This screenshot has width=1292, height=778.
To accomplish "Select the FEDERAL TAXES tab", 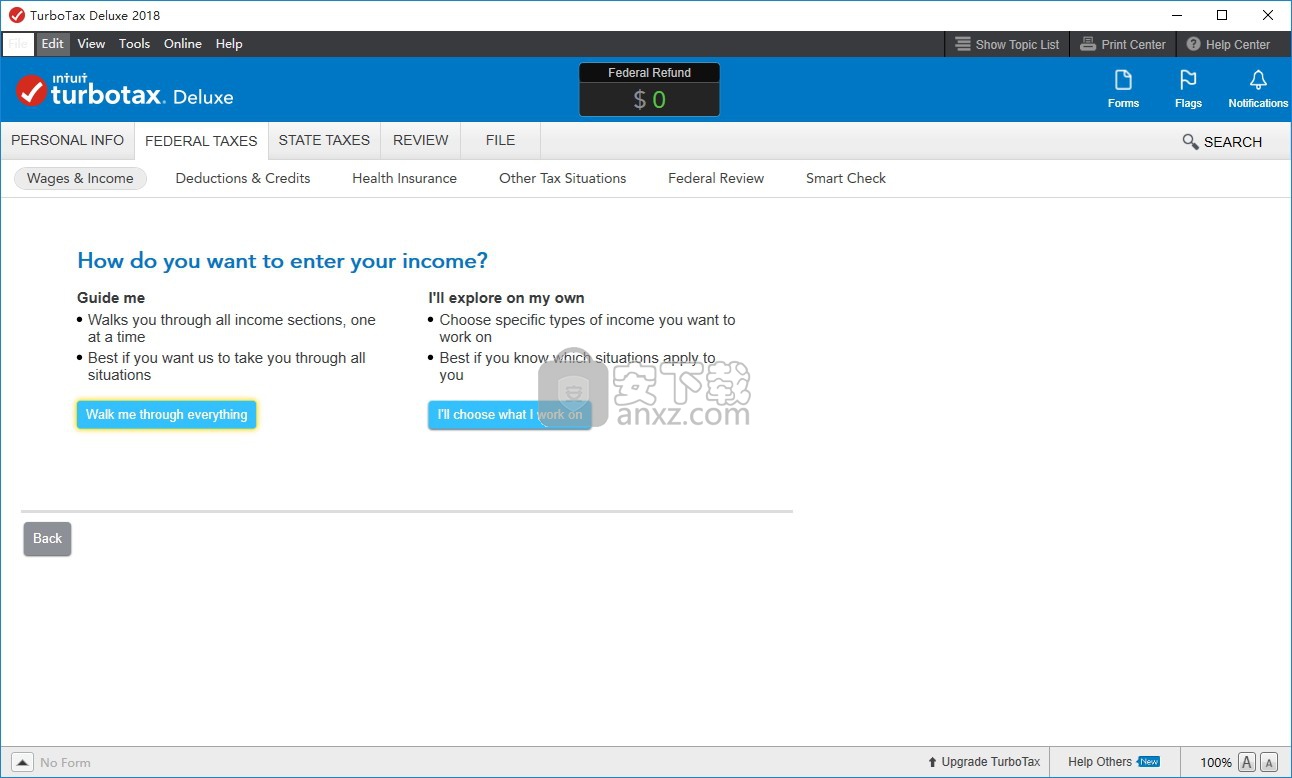I will coord(201,141).
